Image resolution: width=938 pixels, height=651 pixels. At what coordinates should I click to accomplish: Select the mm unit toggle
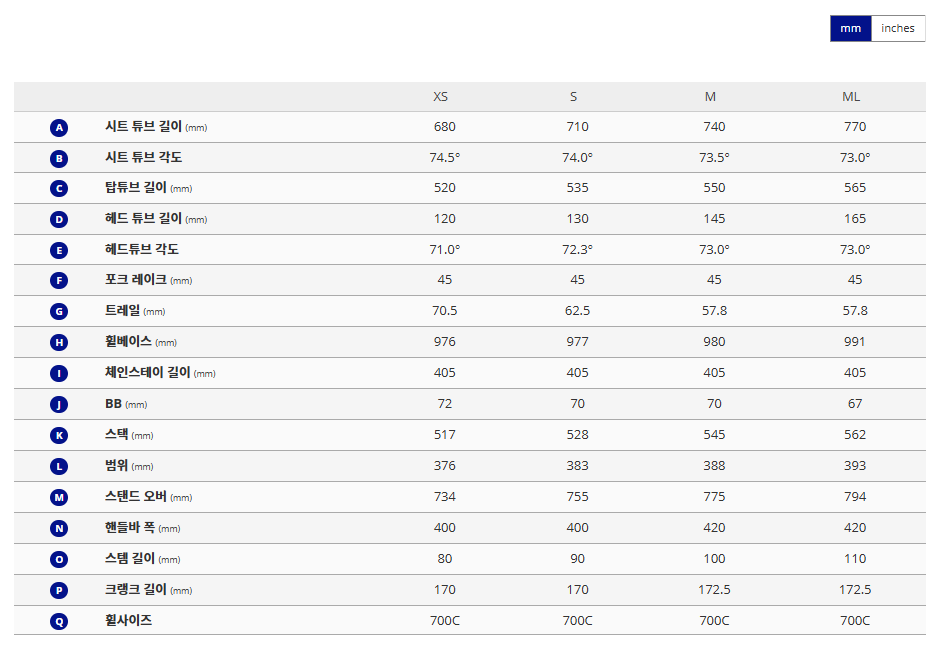pyautogui.click(x=850, y=28)
